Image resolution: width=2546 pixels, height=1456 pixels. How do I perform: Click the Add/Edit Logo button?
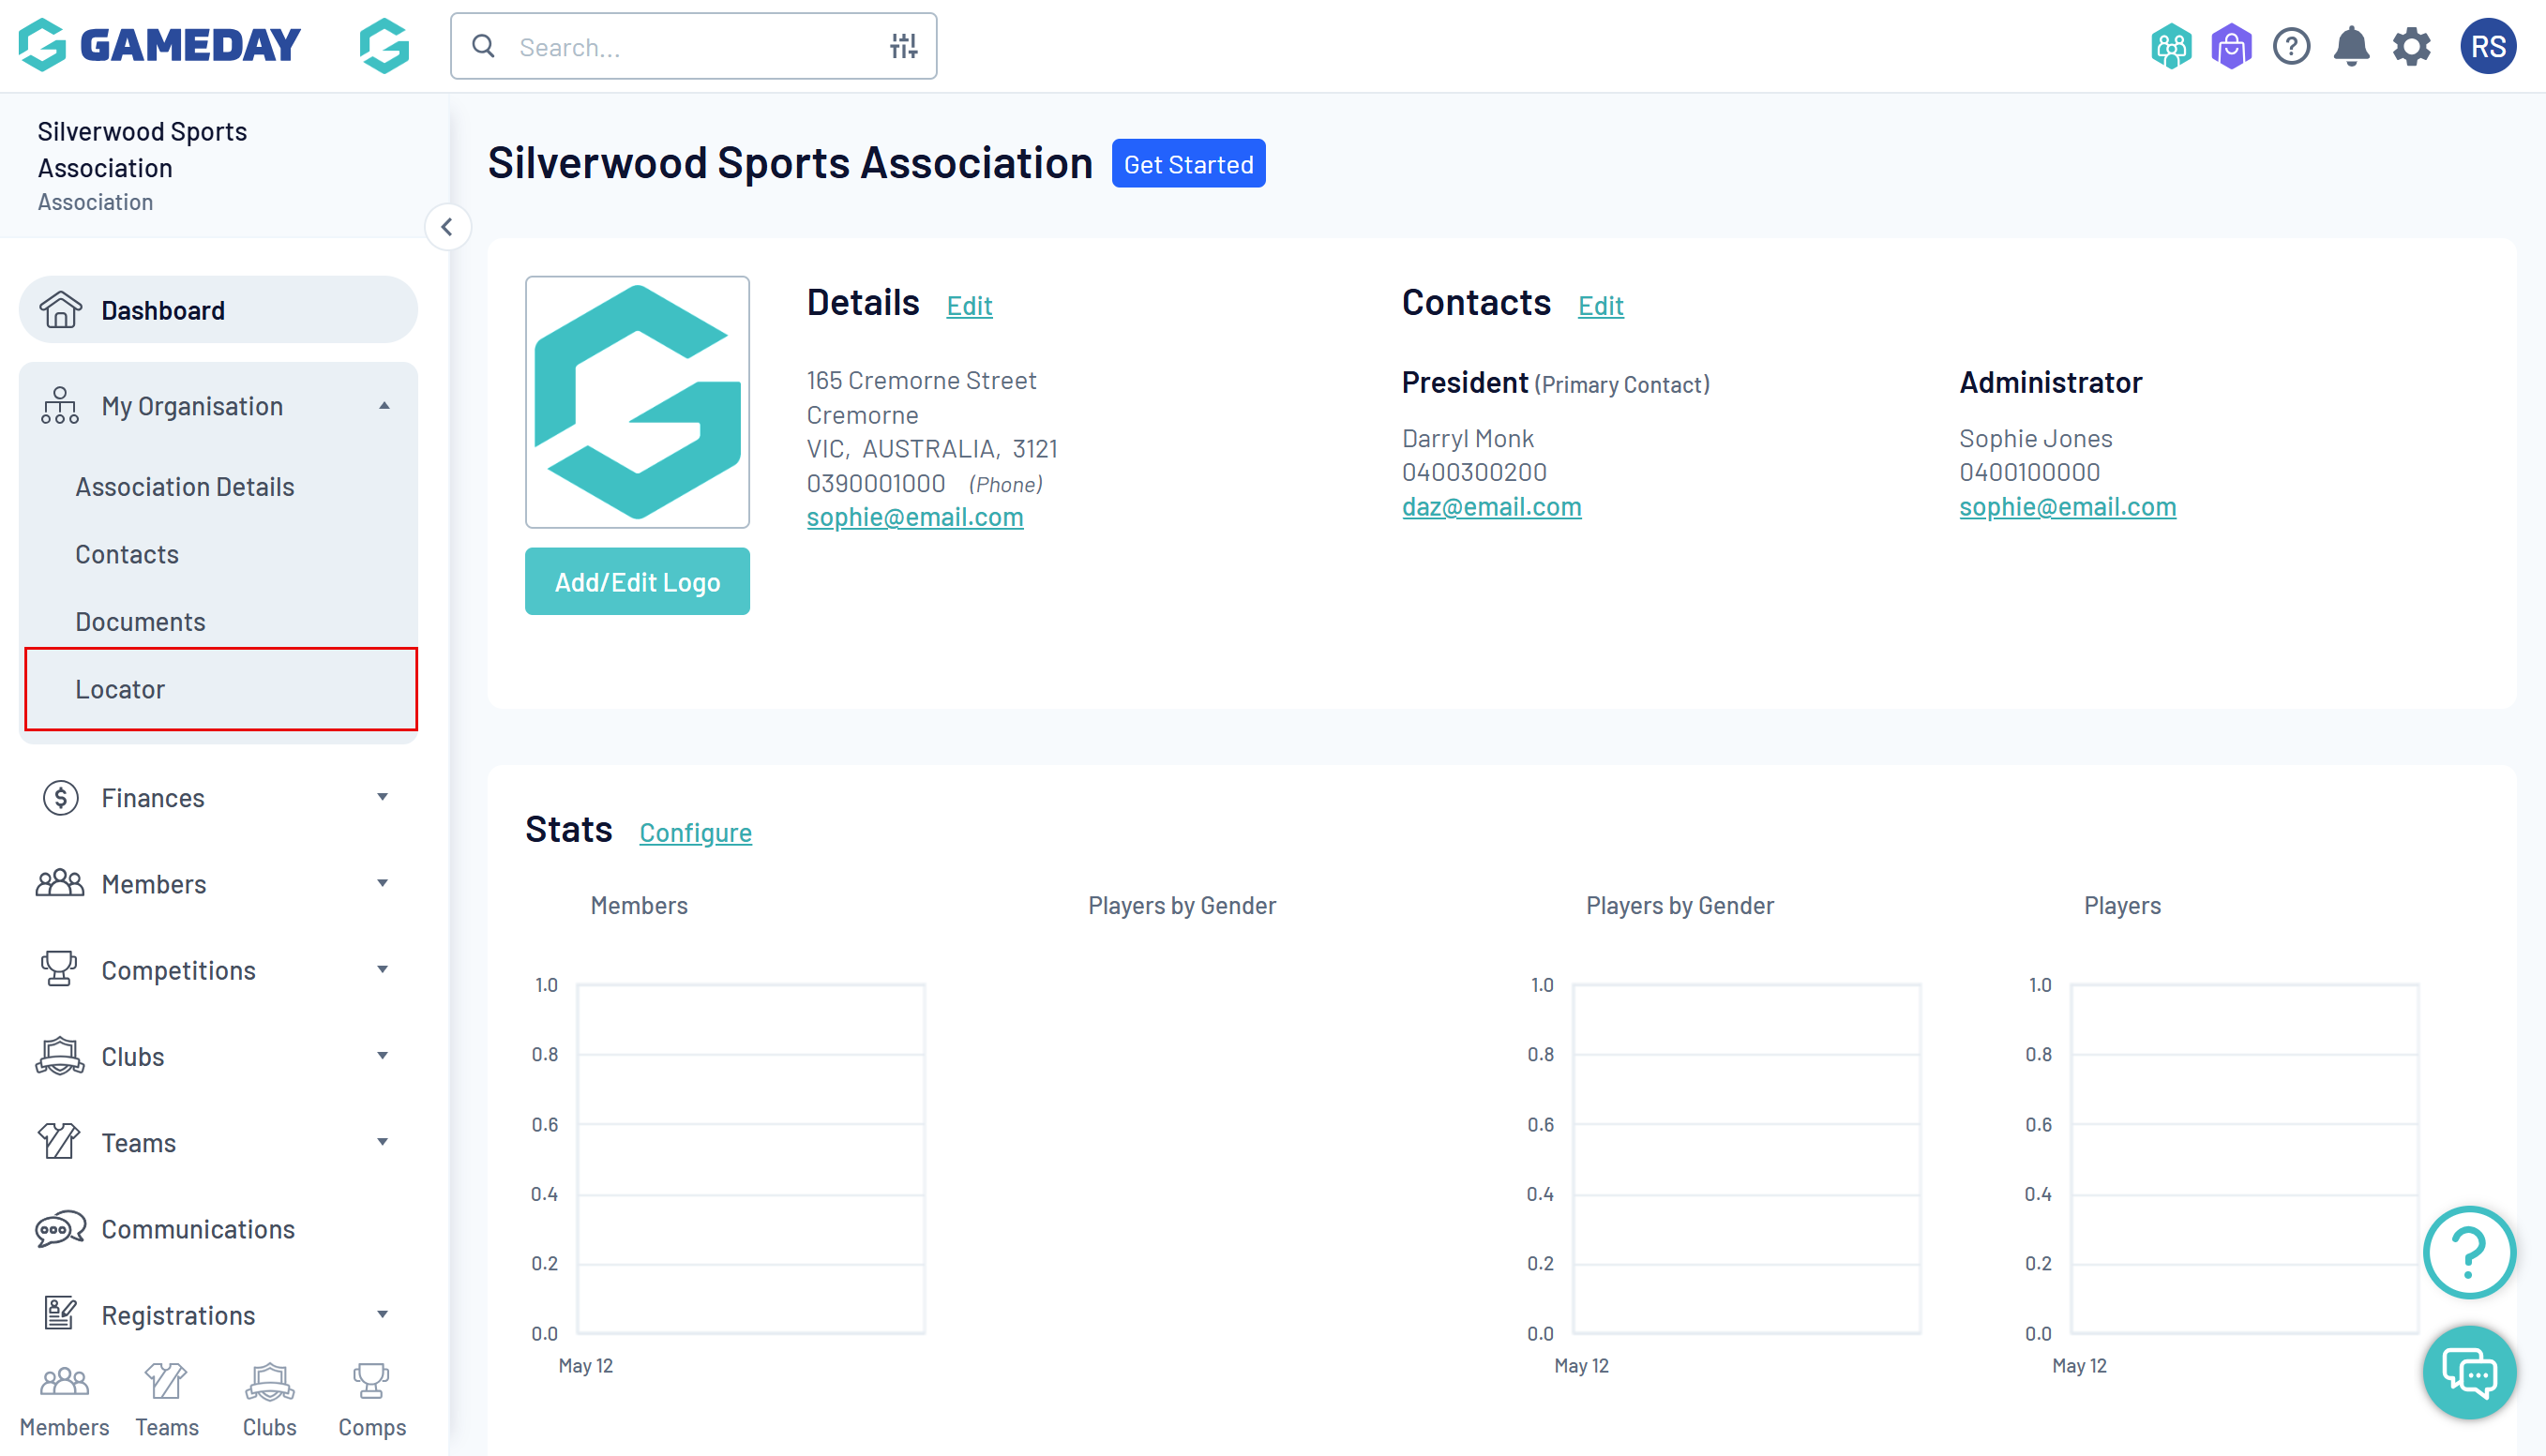click(x=637, y=582)
